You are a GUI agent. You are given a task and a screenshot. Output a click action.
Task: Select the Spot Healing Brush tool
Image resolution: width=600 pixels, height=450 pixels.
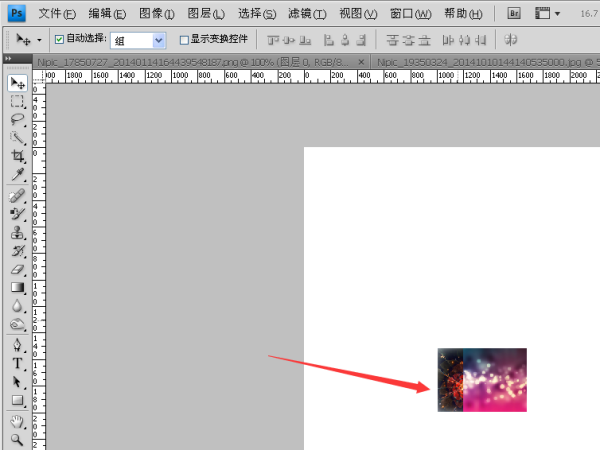(17, 196)
